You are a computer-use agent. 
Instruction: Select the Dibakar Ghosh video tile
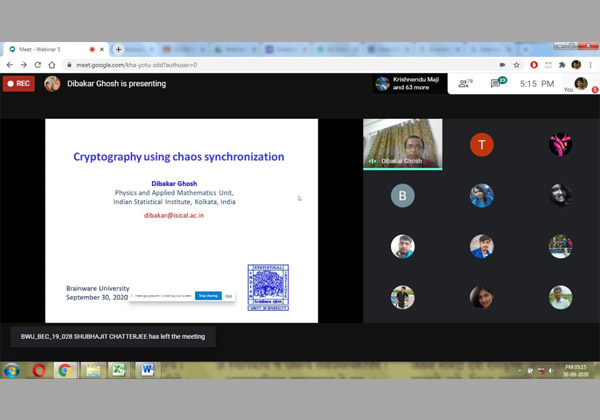(403, 144)
